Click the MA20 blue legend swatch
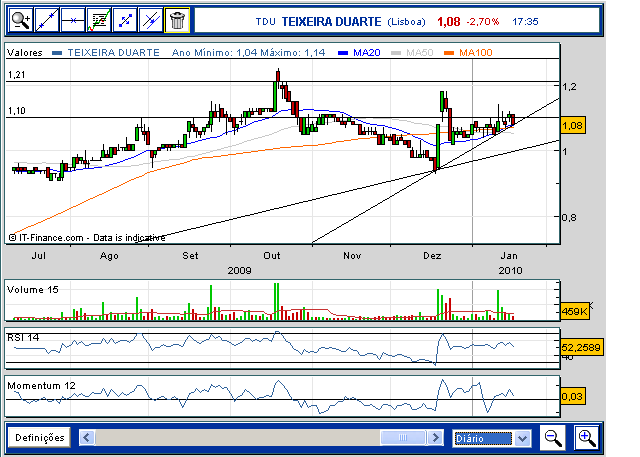This screenshot has width=640, height=457. coord(343,53)
